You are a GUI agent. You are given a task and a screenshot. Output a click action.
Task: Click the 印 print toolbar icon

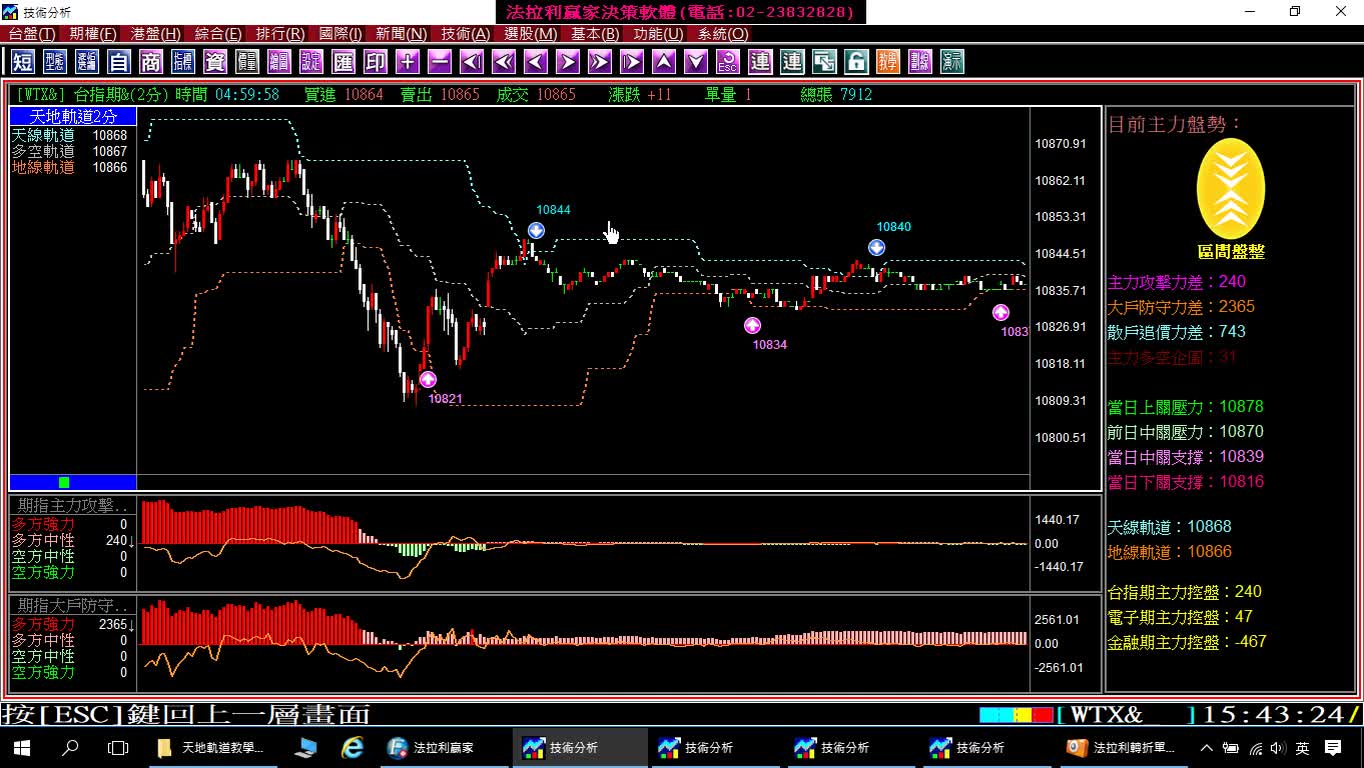pos(375,62)
